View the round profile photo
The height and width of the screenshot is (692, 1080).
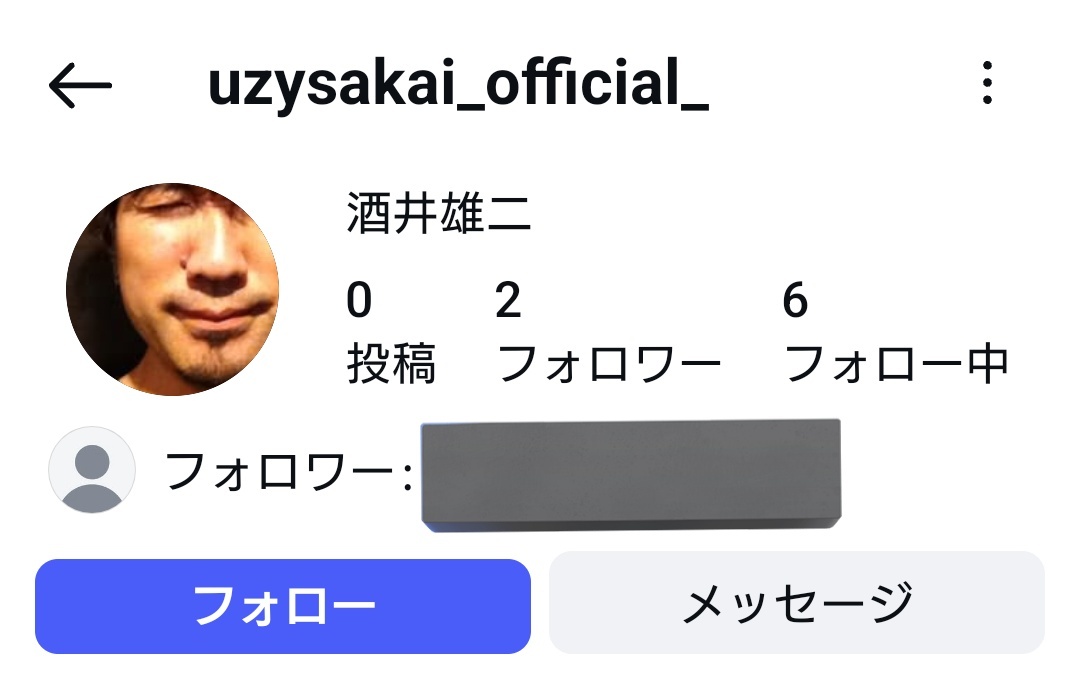tap(173, 289)
